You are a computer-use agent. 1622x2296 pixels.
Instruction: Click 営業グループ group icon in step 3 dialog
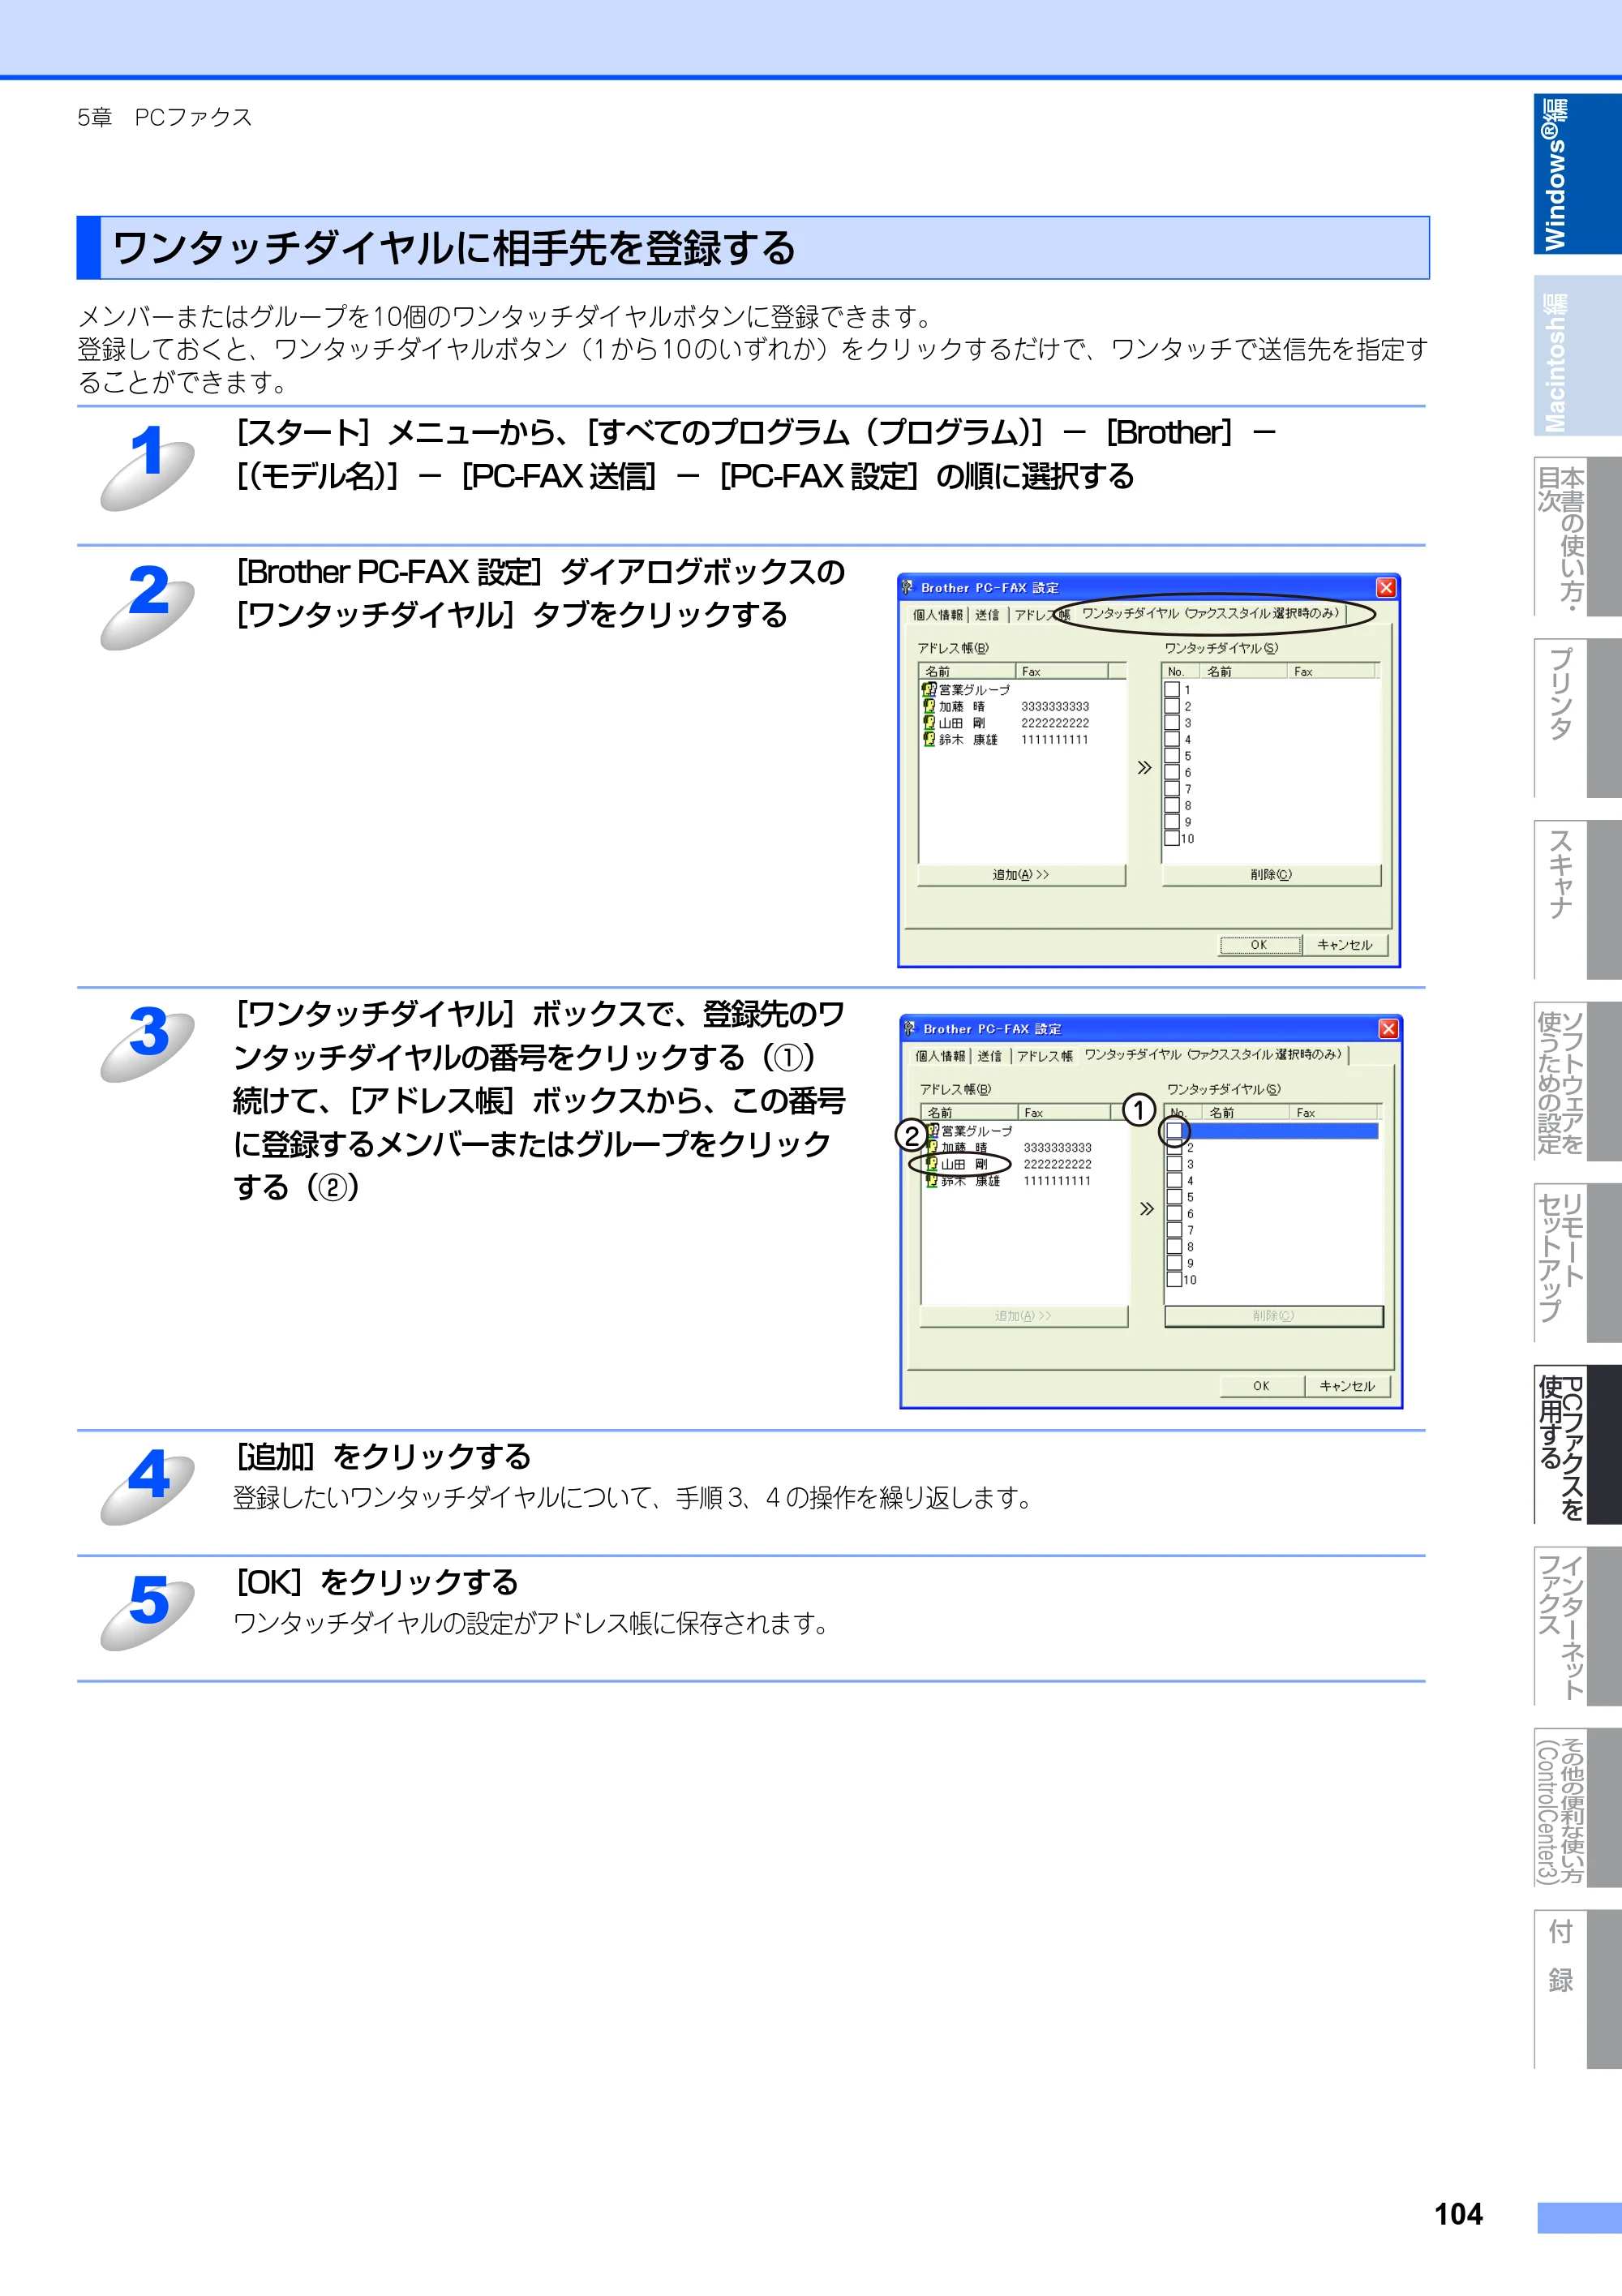point(932,1130)
